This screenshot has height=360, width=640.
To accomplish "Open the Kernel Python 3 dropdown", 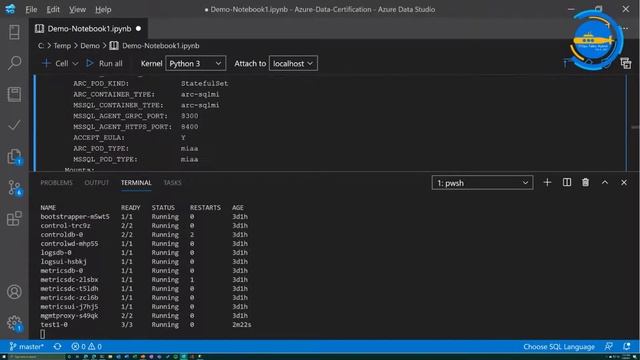I will pyautogui.click(x=196, y=63).
